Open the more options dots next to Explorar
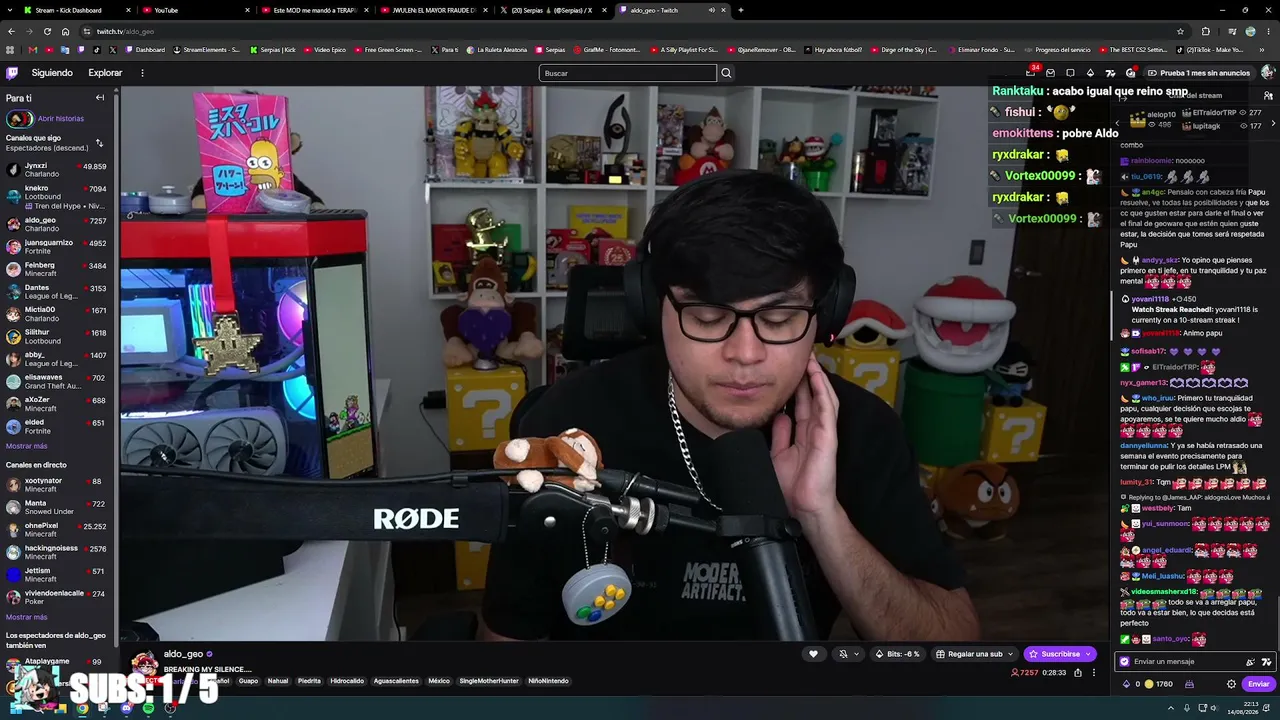Screen dimensions: 1280x720 (x=142, y=73)
